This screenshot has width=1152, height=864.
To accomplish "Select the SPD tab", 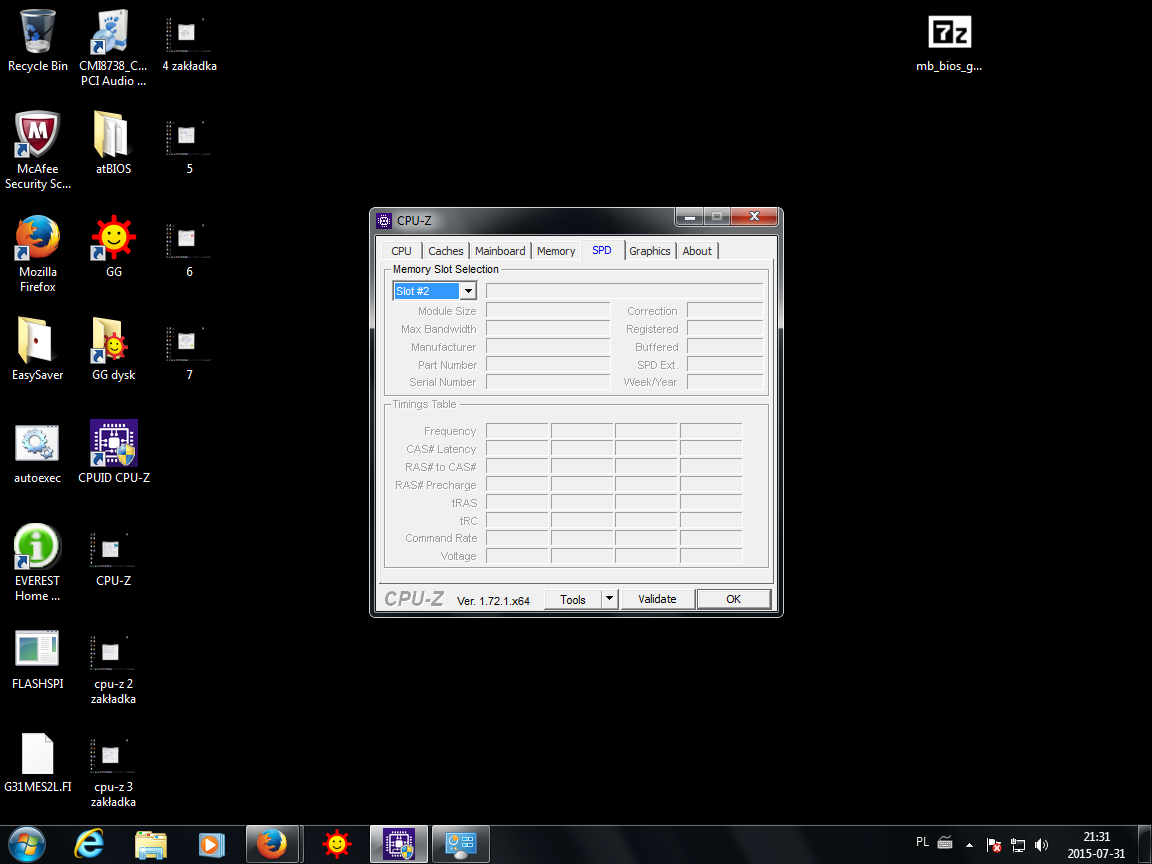I will [602, 250].
